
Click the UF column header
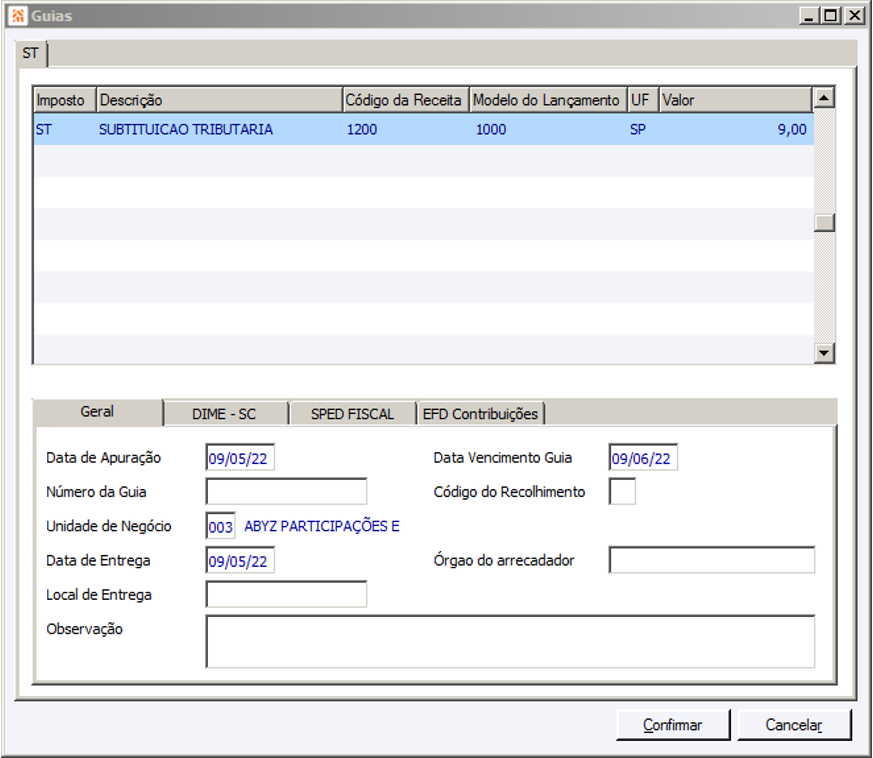(643, 100)
